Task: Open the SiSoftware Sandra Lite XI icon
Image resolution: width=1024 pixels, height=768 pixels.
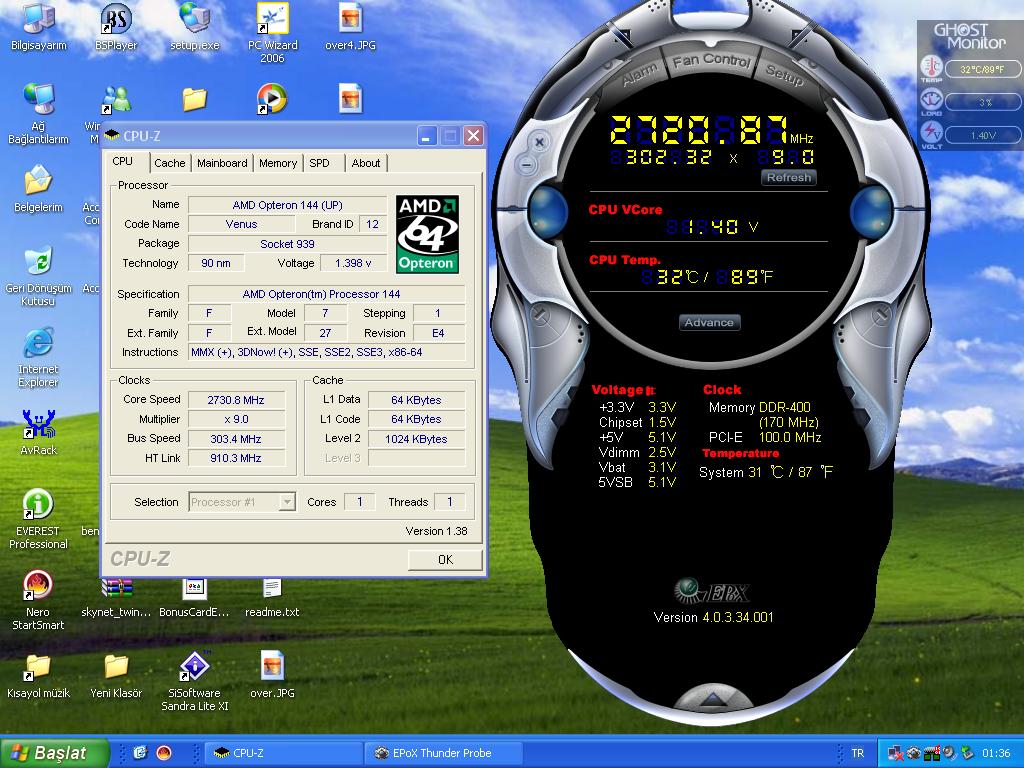Action: (x=195, y=667)
